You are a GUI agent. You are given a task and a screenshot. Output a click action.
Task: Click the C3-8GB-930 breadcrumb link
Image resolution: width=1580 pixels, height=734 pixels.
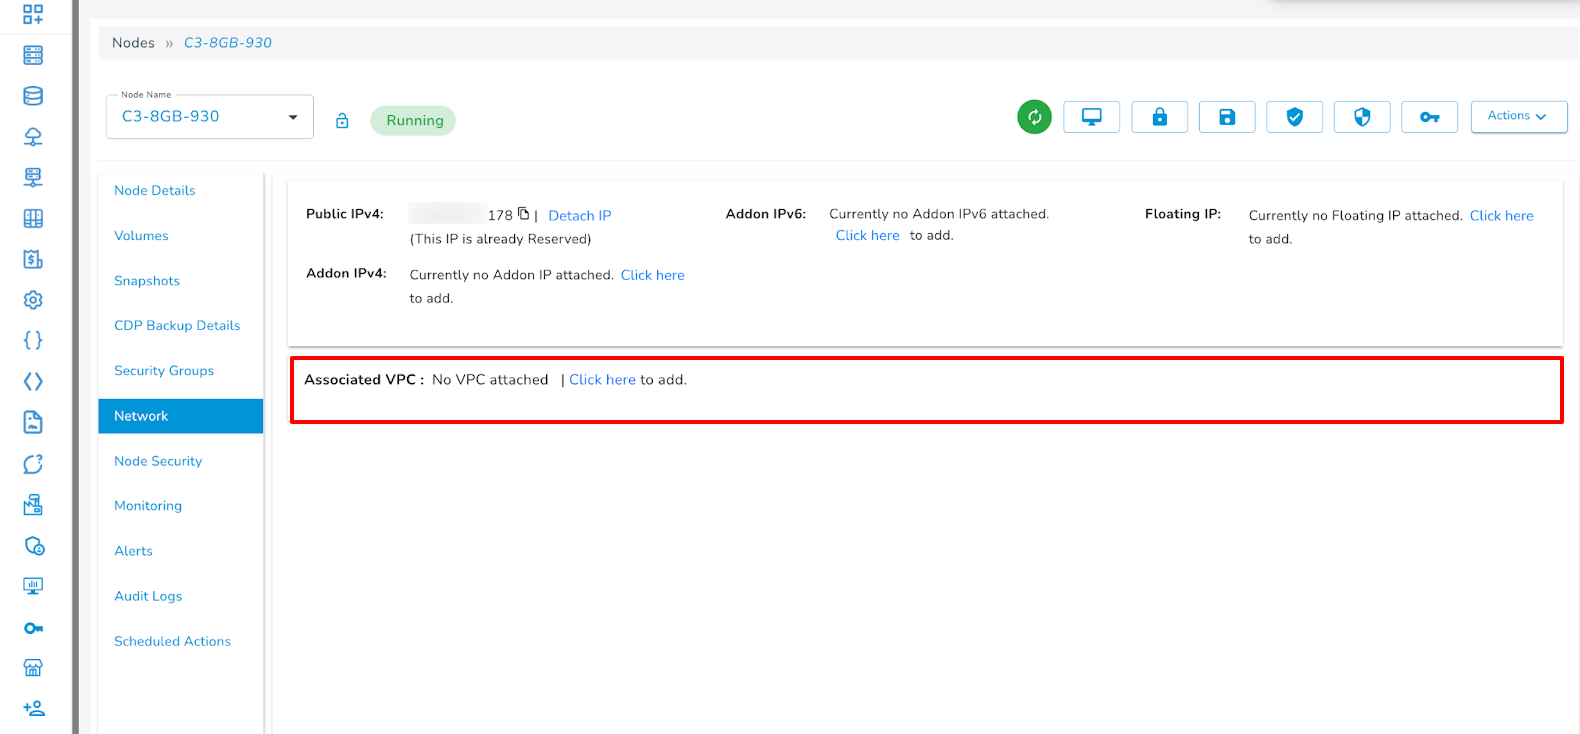(x=228, y=43)
